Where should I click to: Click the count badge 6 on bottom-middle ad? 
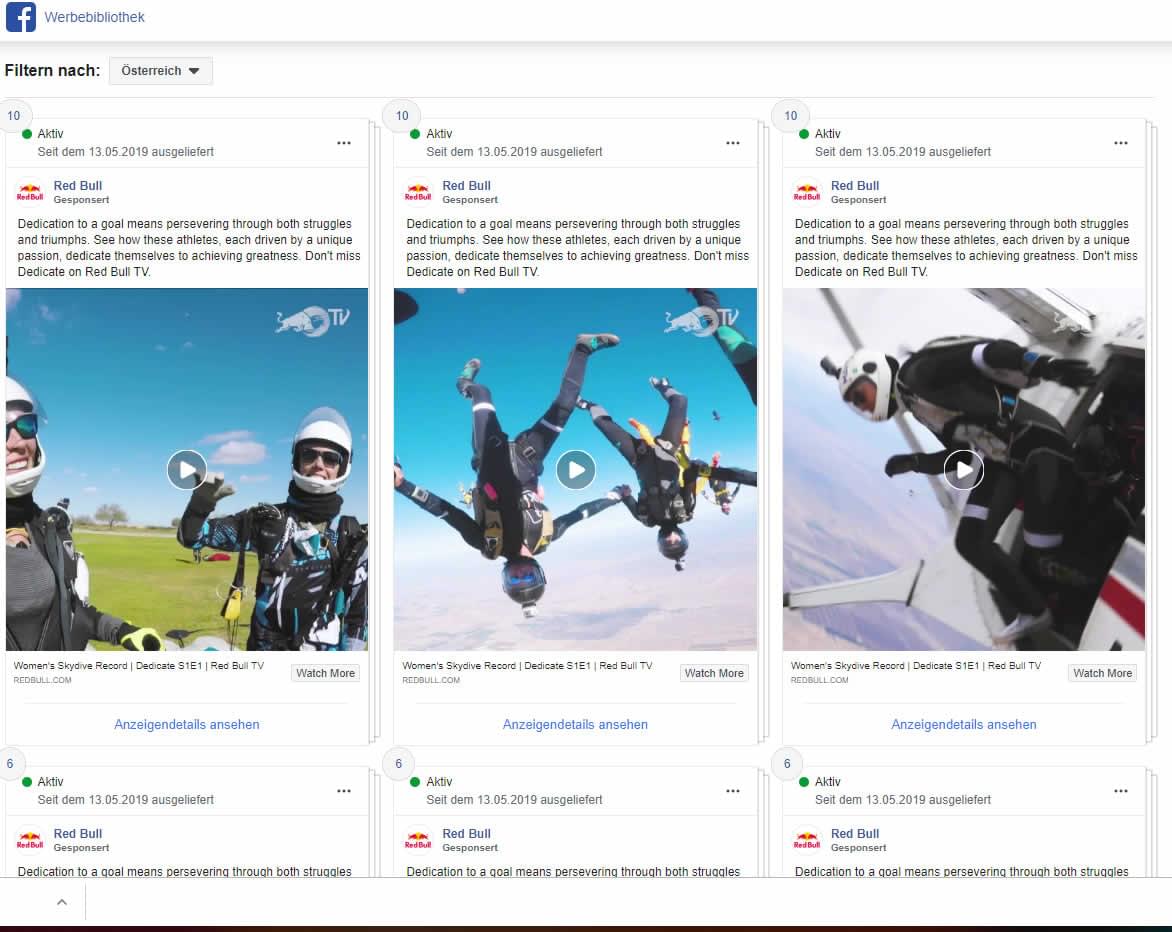[x=398, y=763]
